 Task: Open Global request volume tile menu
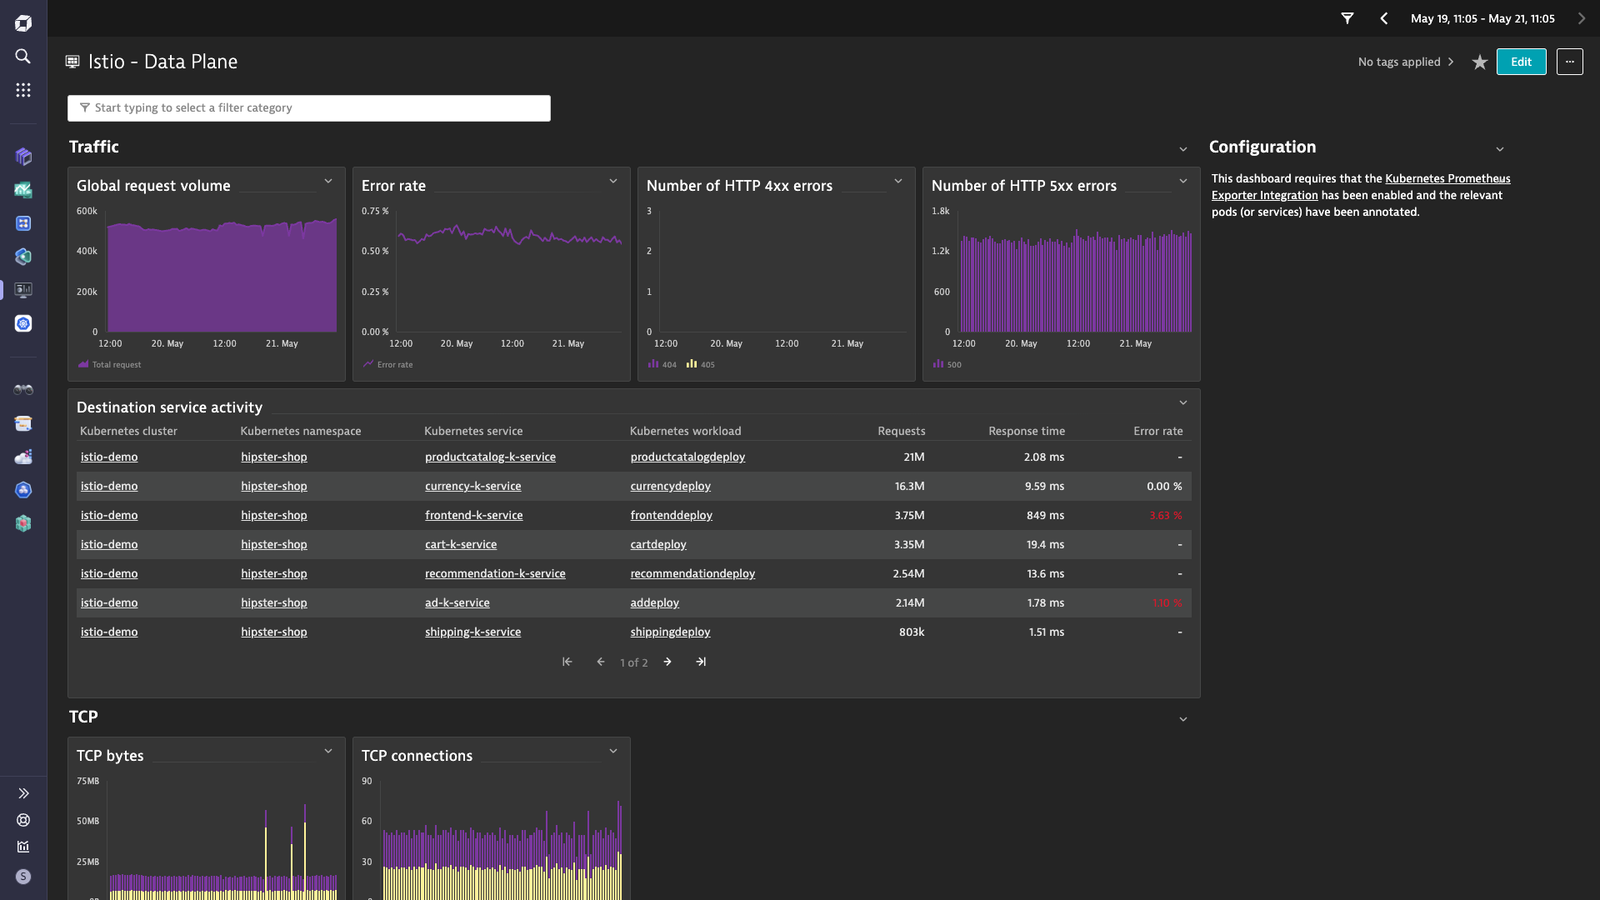click(x=328, y=181)
